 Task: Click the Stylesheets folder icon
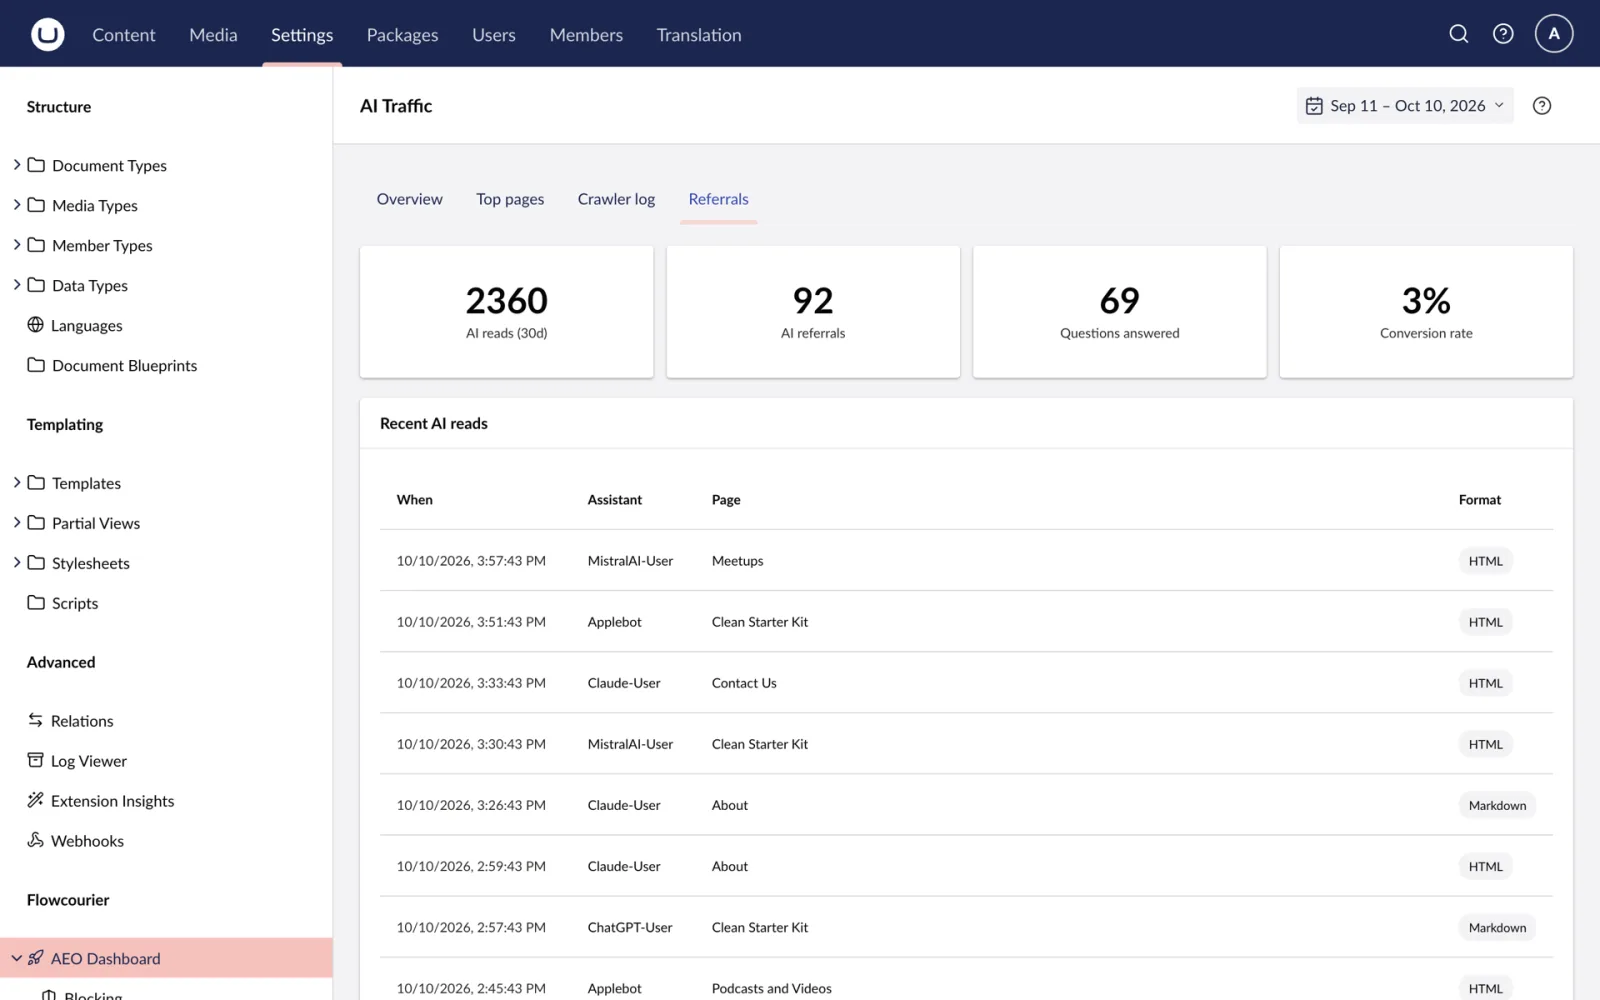point(36,562)
